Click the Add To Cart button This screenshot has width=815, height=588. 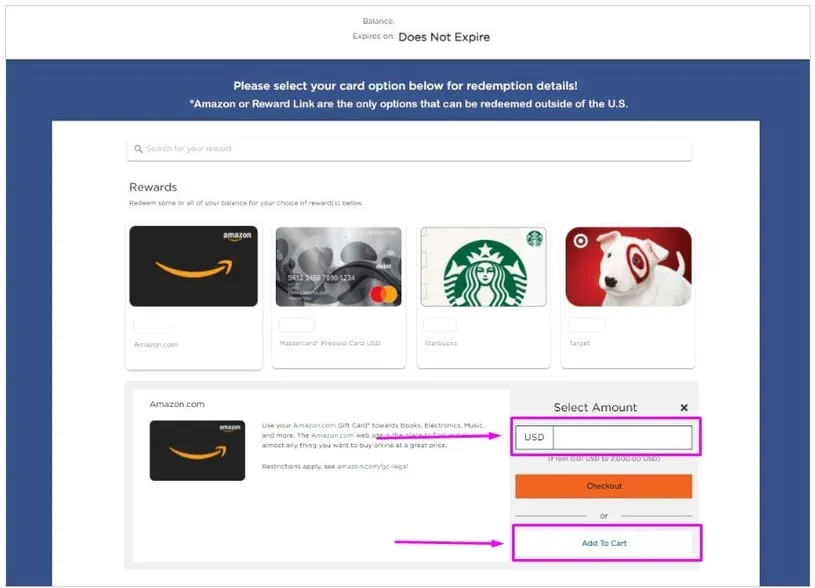point(604,543)
